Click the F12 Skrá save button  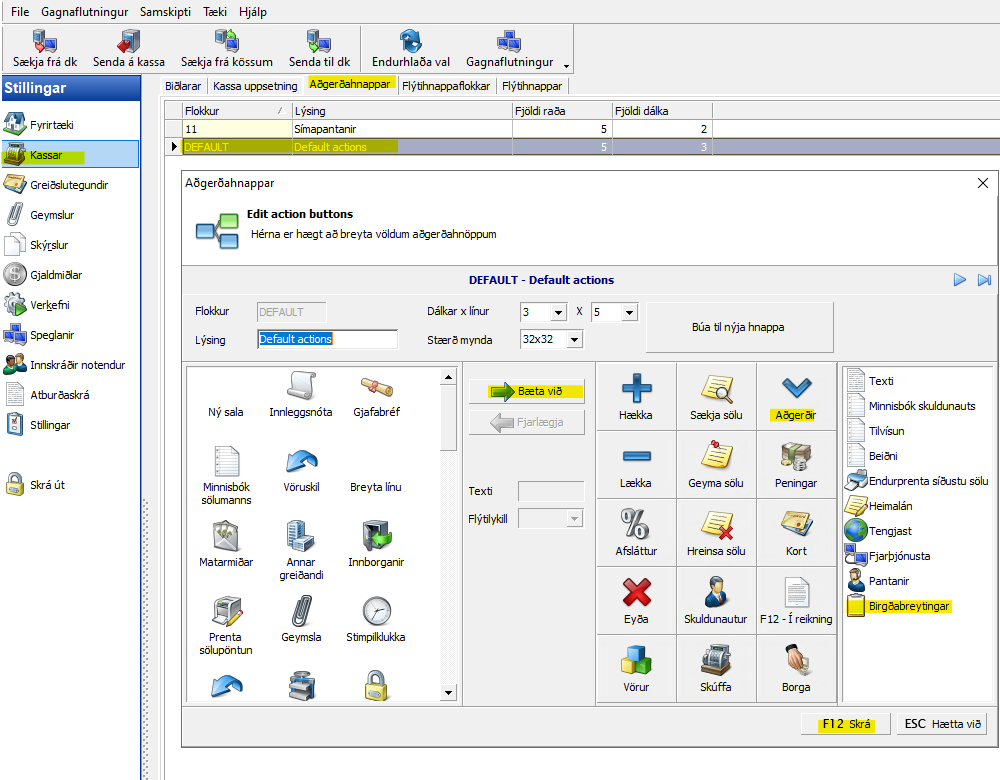click(845, 724)
